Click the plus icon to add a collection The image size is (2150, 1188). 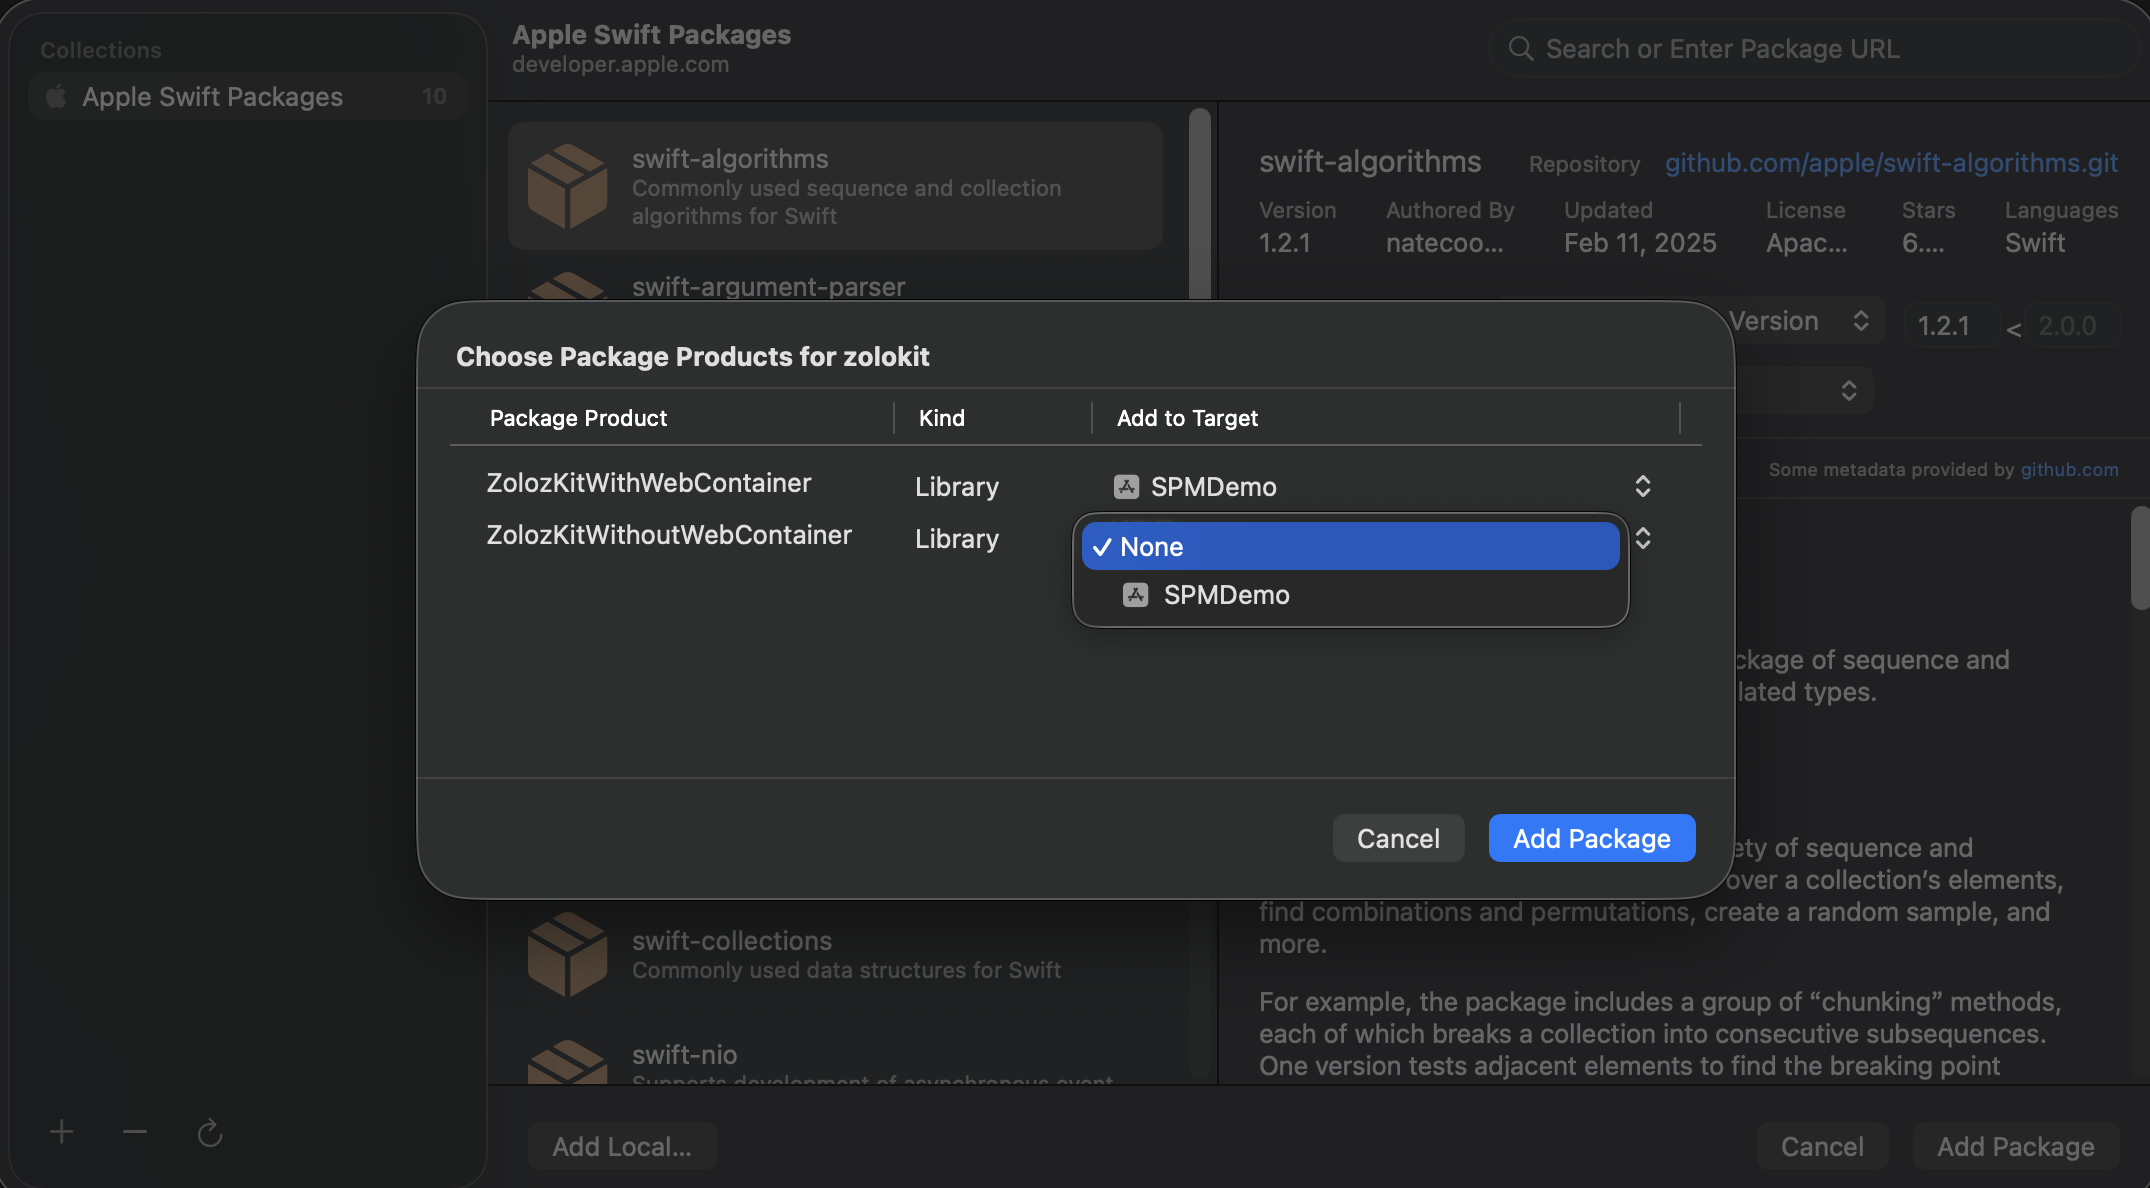pos(62,1132)
